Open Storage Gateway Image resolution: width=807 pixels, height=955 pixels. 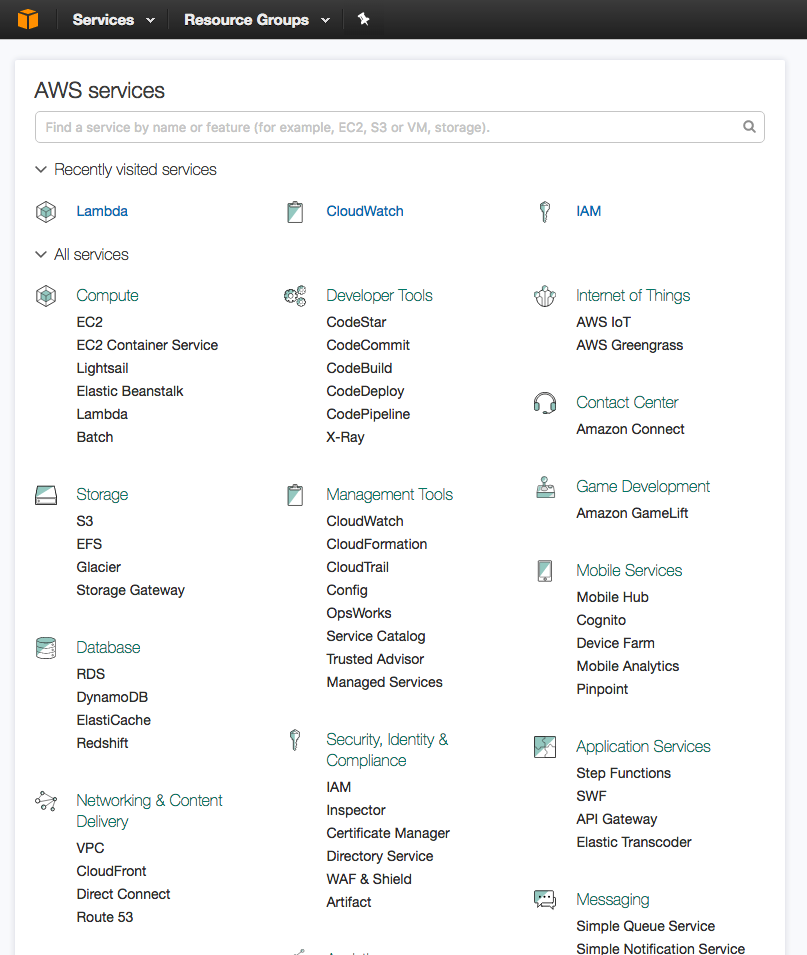click(130, 590)
